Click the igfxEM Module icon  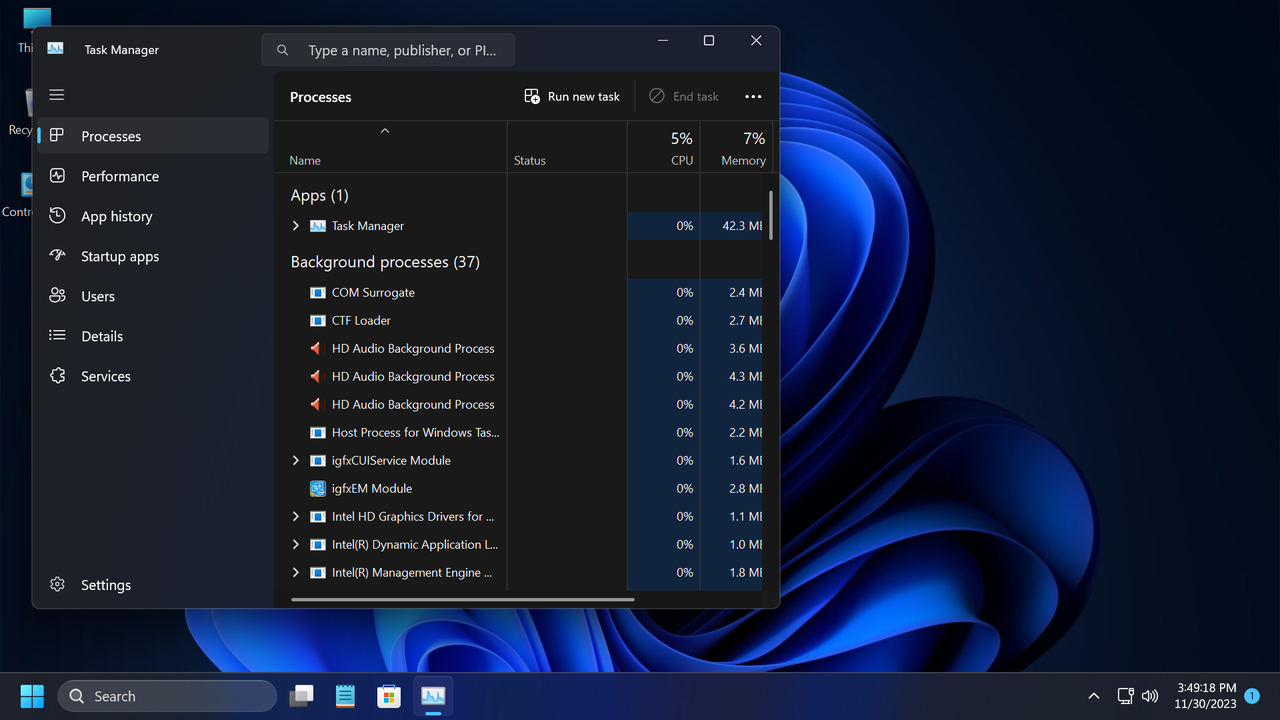318,489
